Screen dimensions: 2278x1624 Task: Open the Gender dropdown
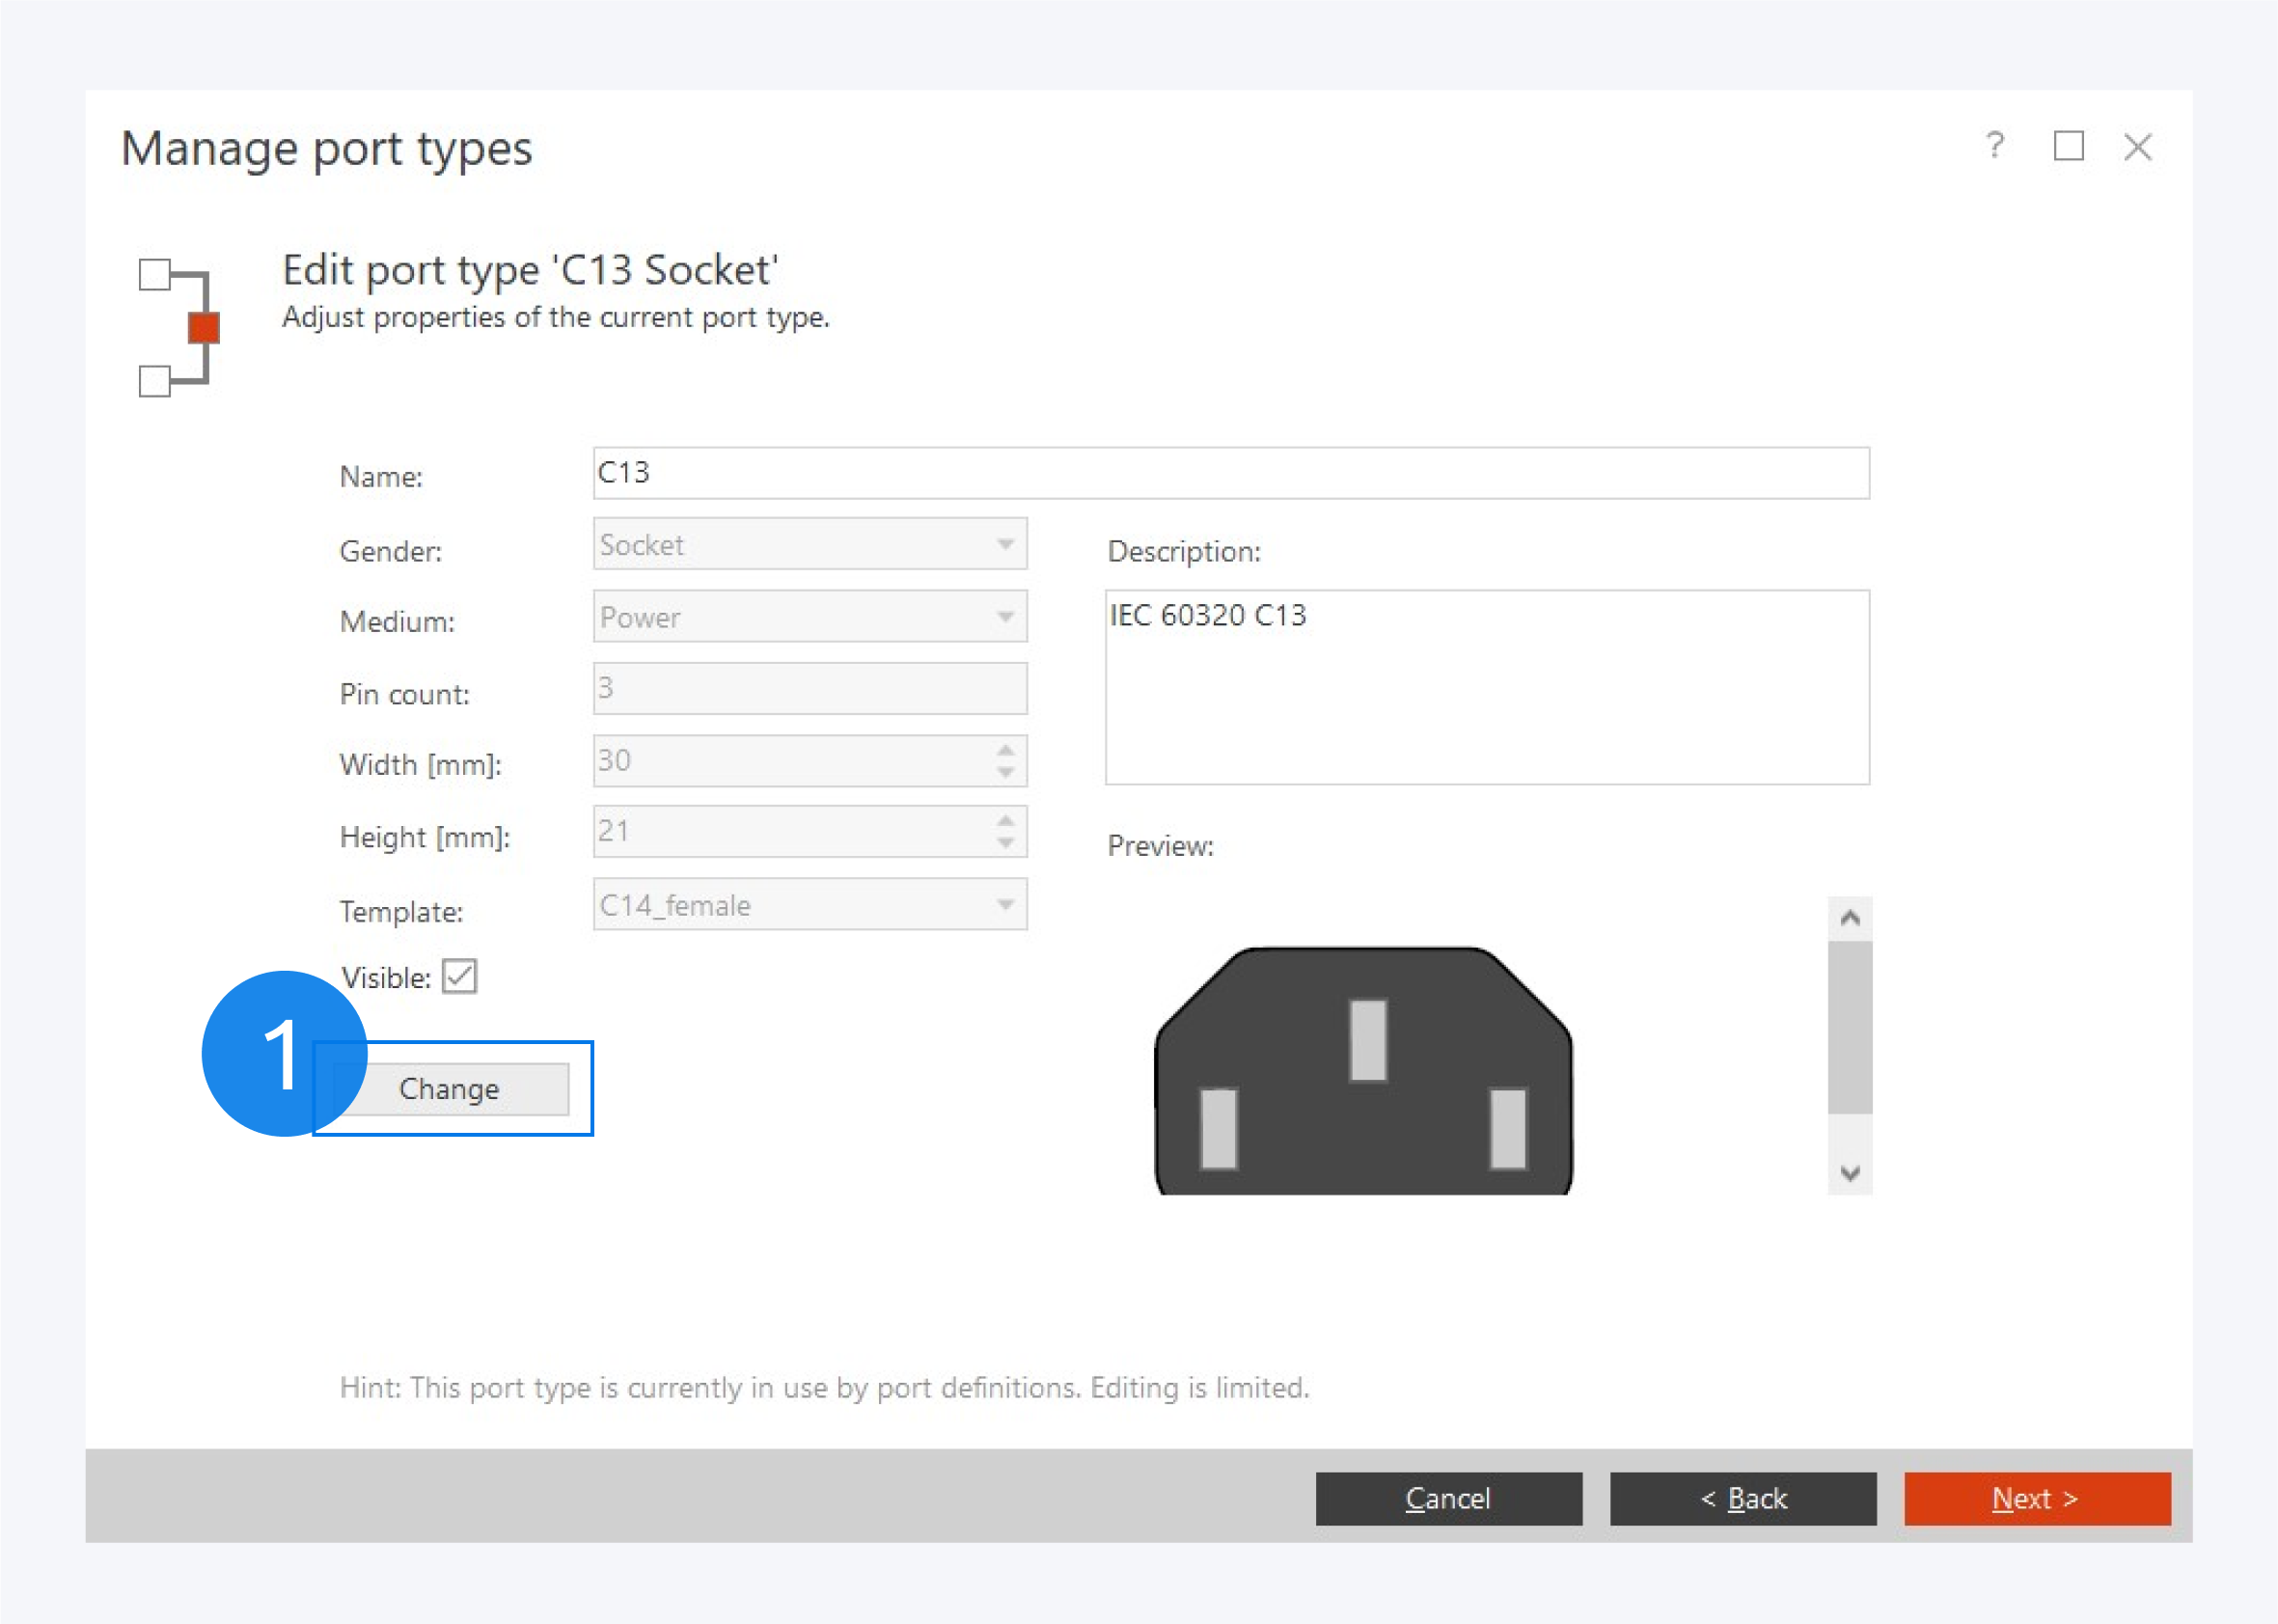[1005, 544]
